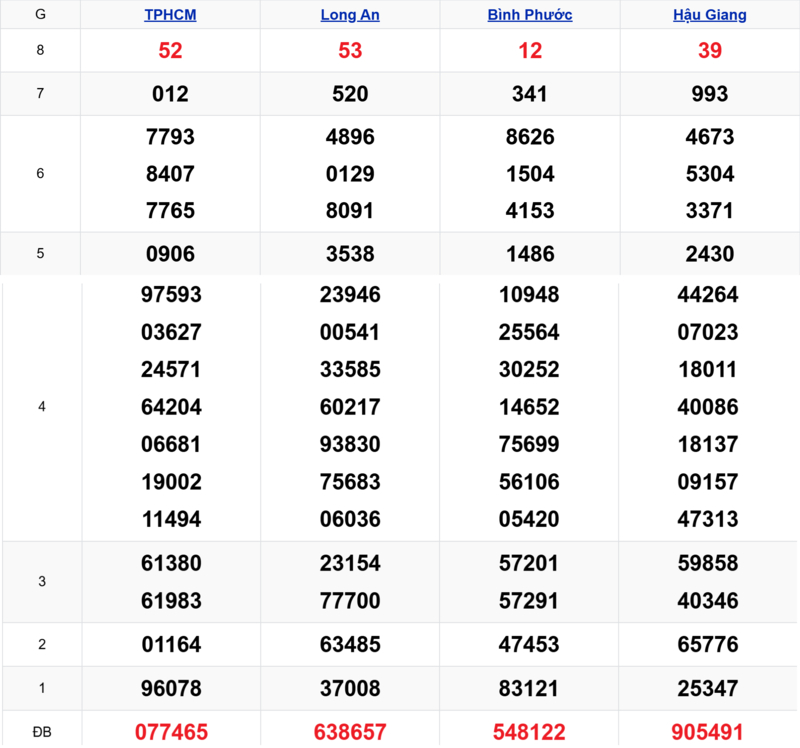This screenshot has height=748, width=800.
Task: Click prize-5 value 3538
Action: [x=350, y=254]
